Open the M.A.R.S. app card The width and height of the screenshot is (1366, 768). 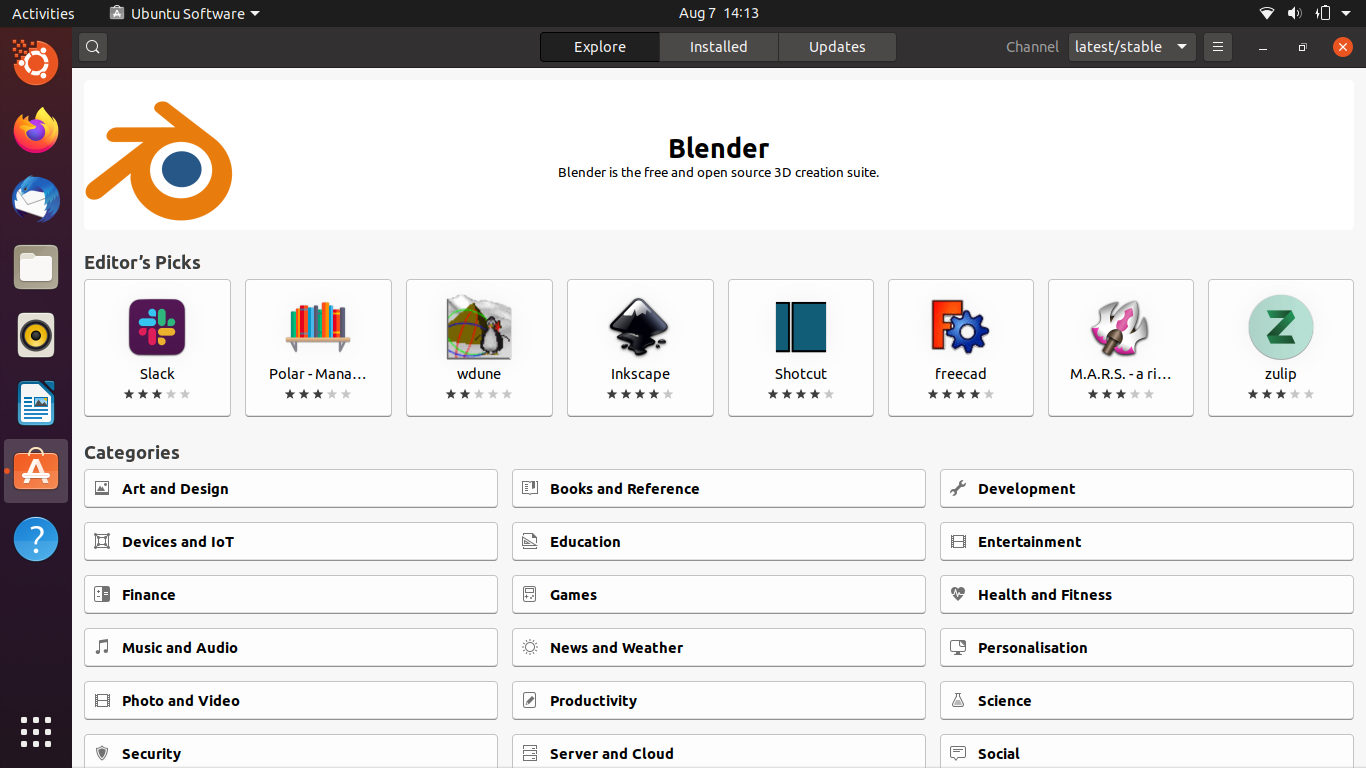1121,347
